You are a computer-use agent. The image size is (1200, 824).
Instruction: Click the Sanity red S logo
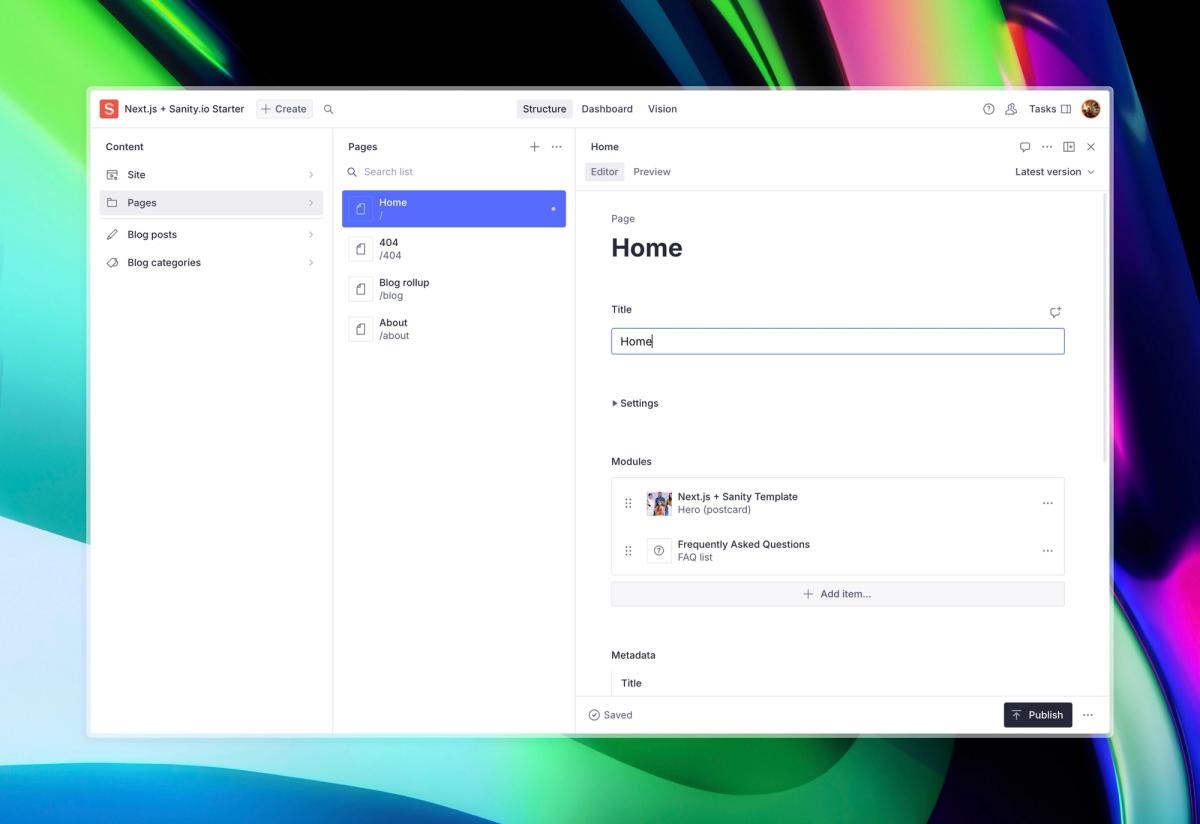point(109,109)
